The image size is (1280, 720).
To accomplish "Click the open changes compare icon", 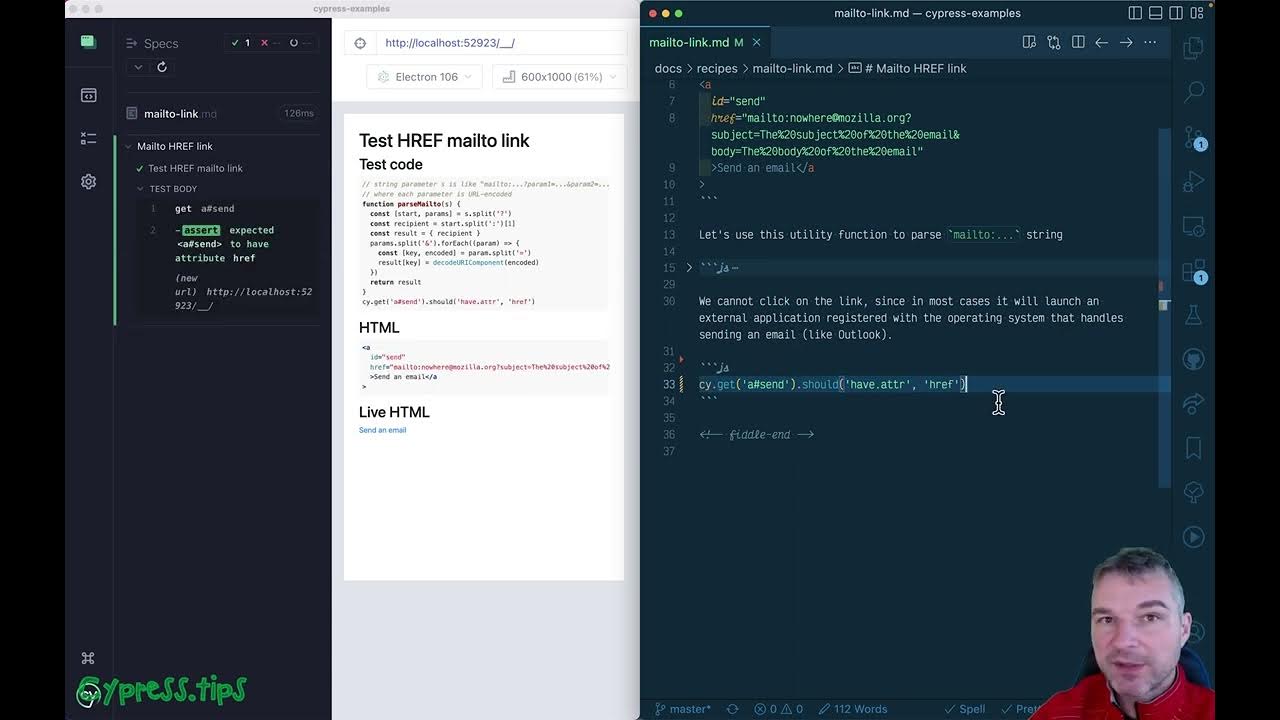I will [x=1053, y=42].
